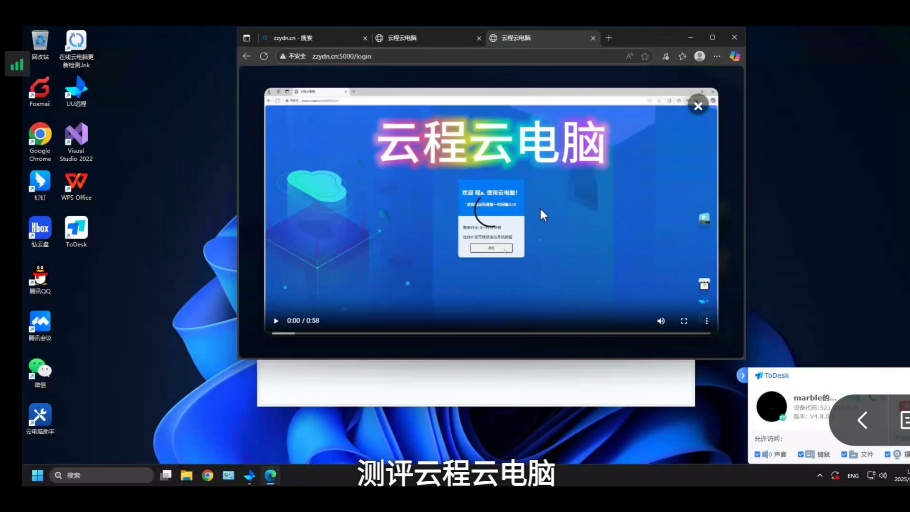Open the 在线云电脑更新检测 shortcut

[76, 49]
